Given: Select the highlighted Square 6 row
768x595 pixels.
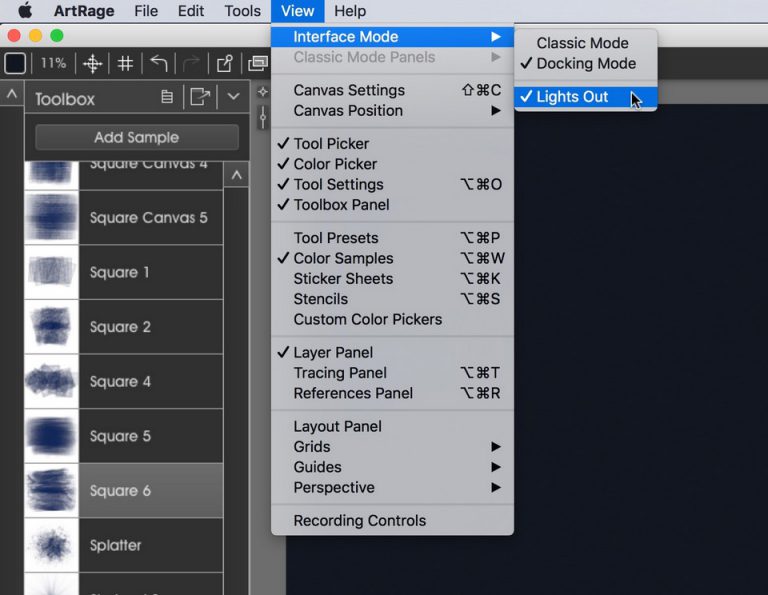Looking at the screenshot, I should [123, 491].
